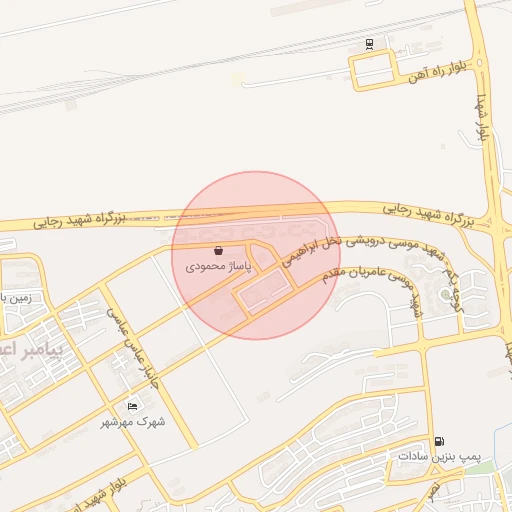This screenshot has width=512, height=512.
Task: Click the جانباز عباس عباسی street label
Action: pyautogui.click(x=133, y=348)
